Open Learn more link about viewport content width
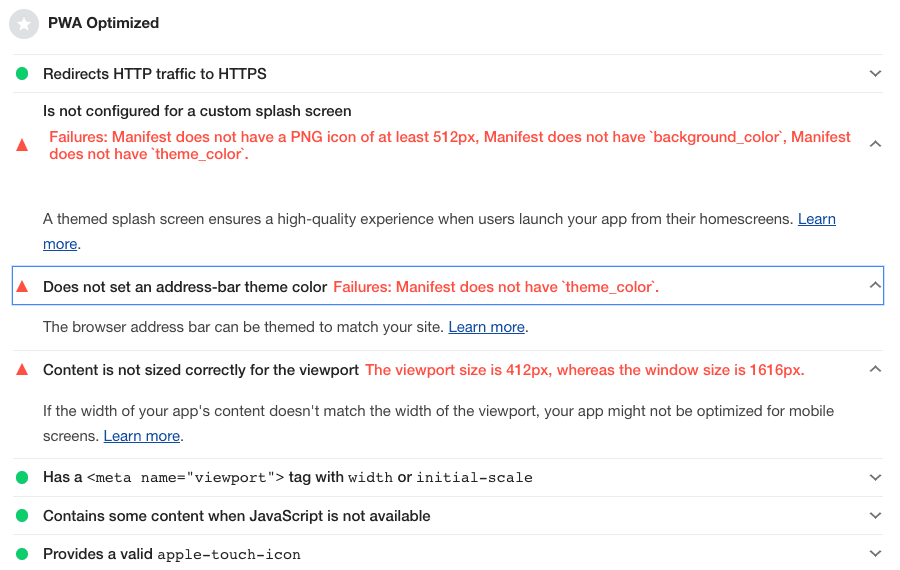 (142, 436)
